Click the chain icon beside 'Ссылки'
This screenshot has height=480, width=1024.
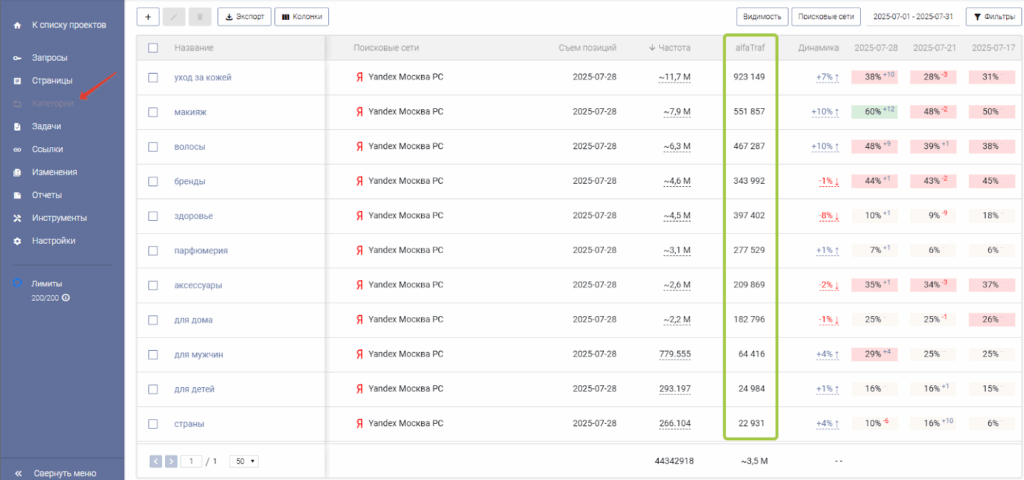click(x=17, y=150)
